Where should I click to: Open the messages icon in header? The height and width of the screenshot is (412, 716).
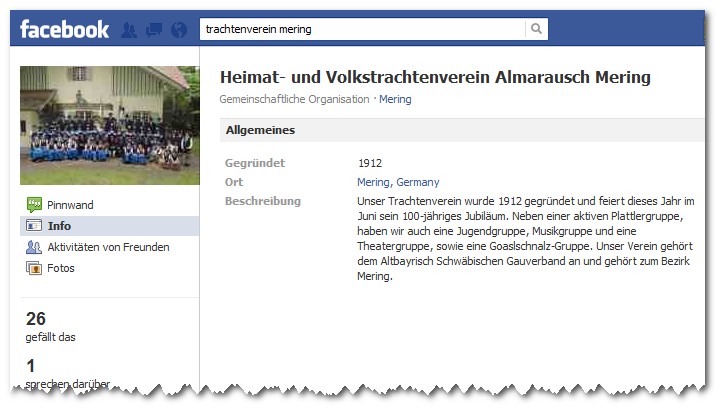[154, 30]
